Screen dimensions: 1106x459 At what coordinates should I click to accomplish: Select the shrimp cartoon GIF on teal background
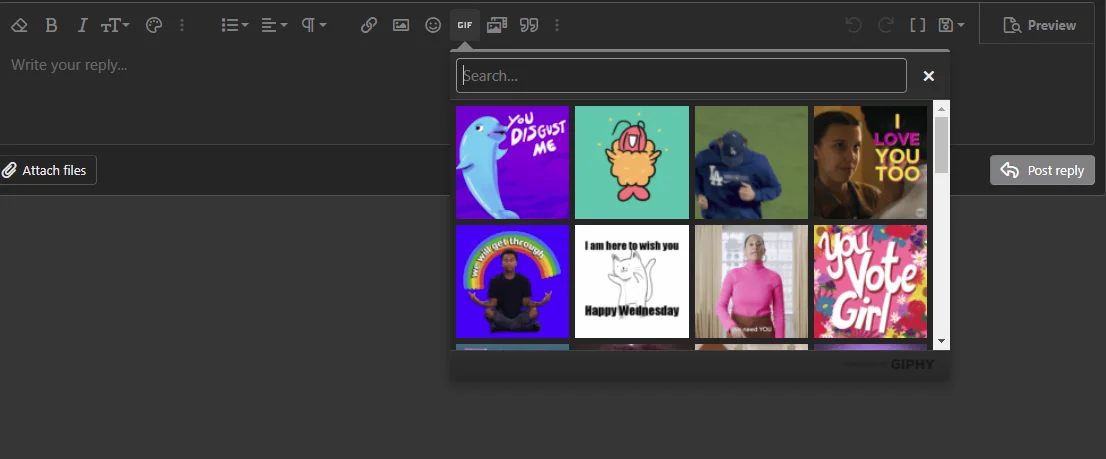(x=631, y=162)
